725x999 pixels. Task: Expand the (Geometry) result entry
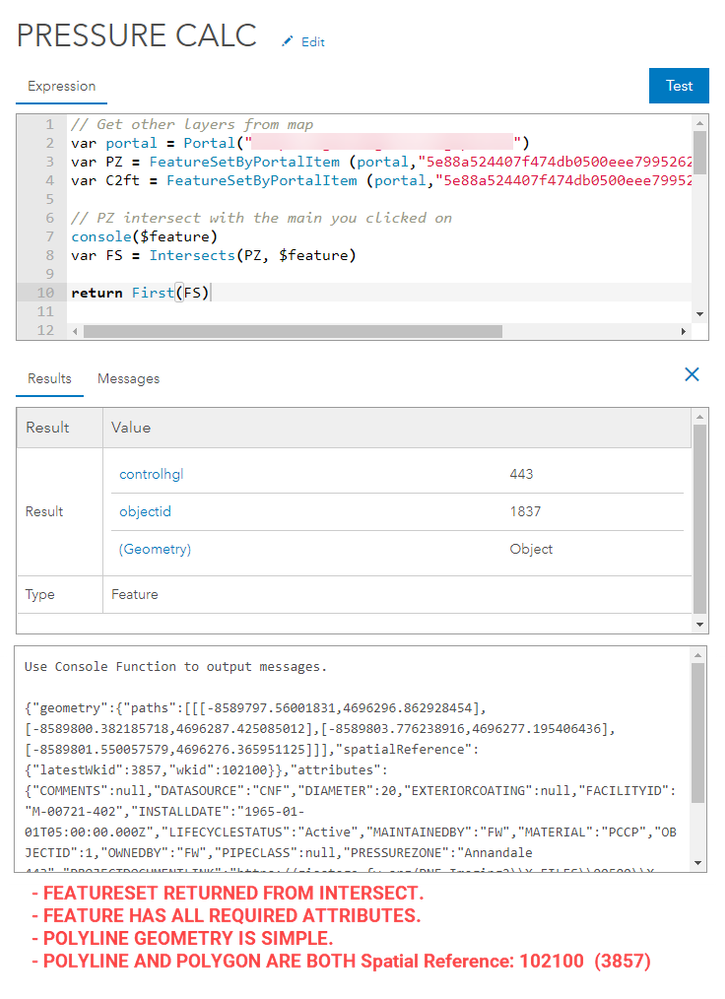click(x=155, y=549)
